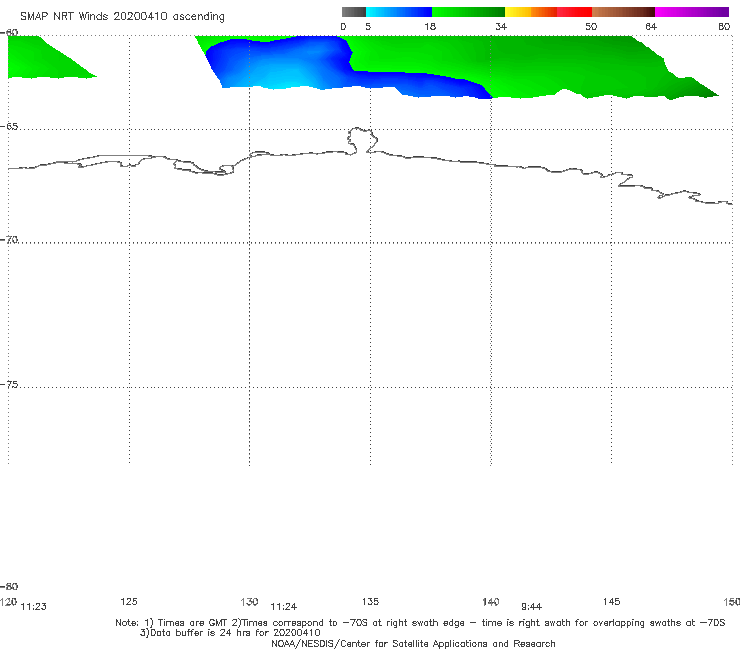The width and height of the screenshot is (740, 650).
Task: Select the gray 0–5 segment of color bar
Action: point(354,12)
